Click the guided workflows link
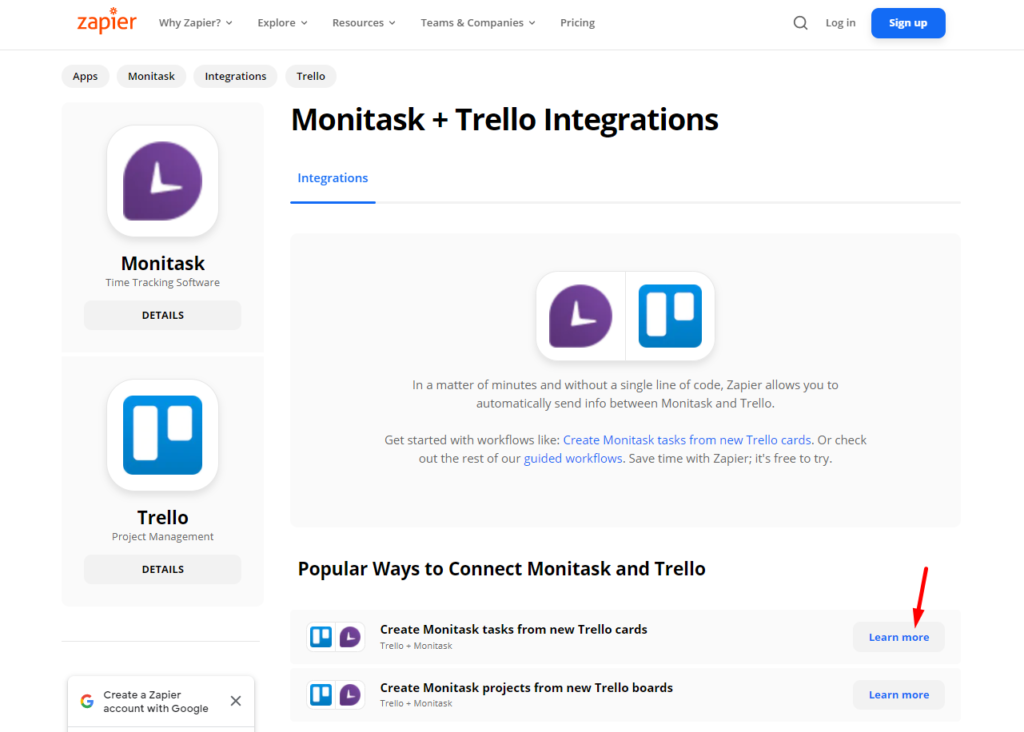 (572, 459)
